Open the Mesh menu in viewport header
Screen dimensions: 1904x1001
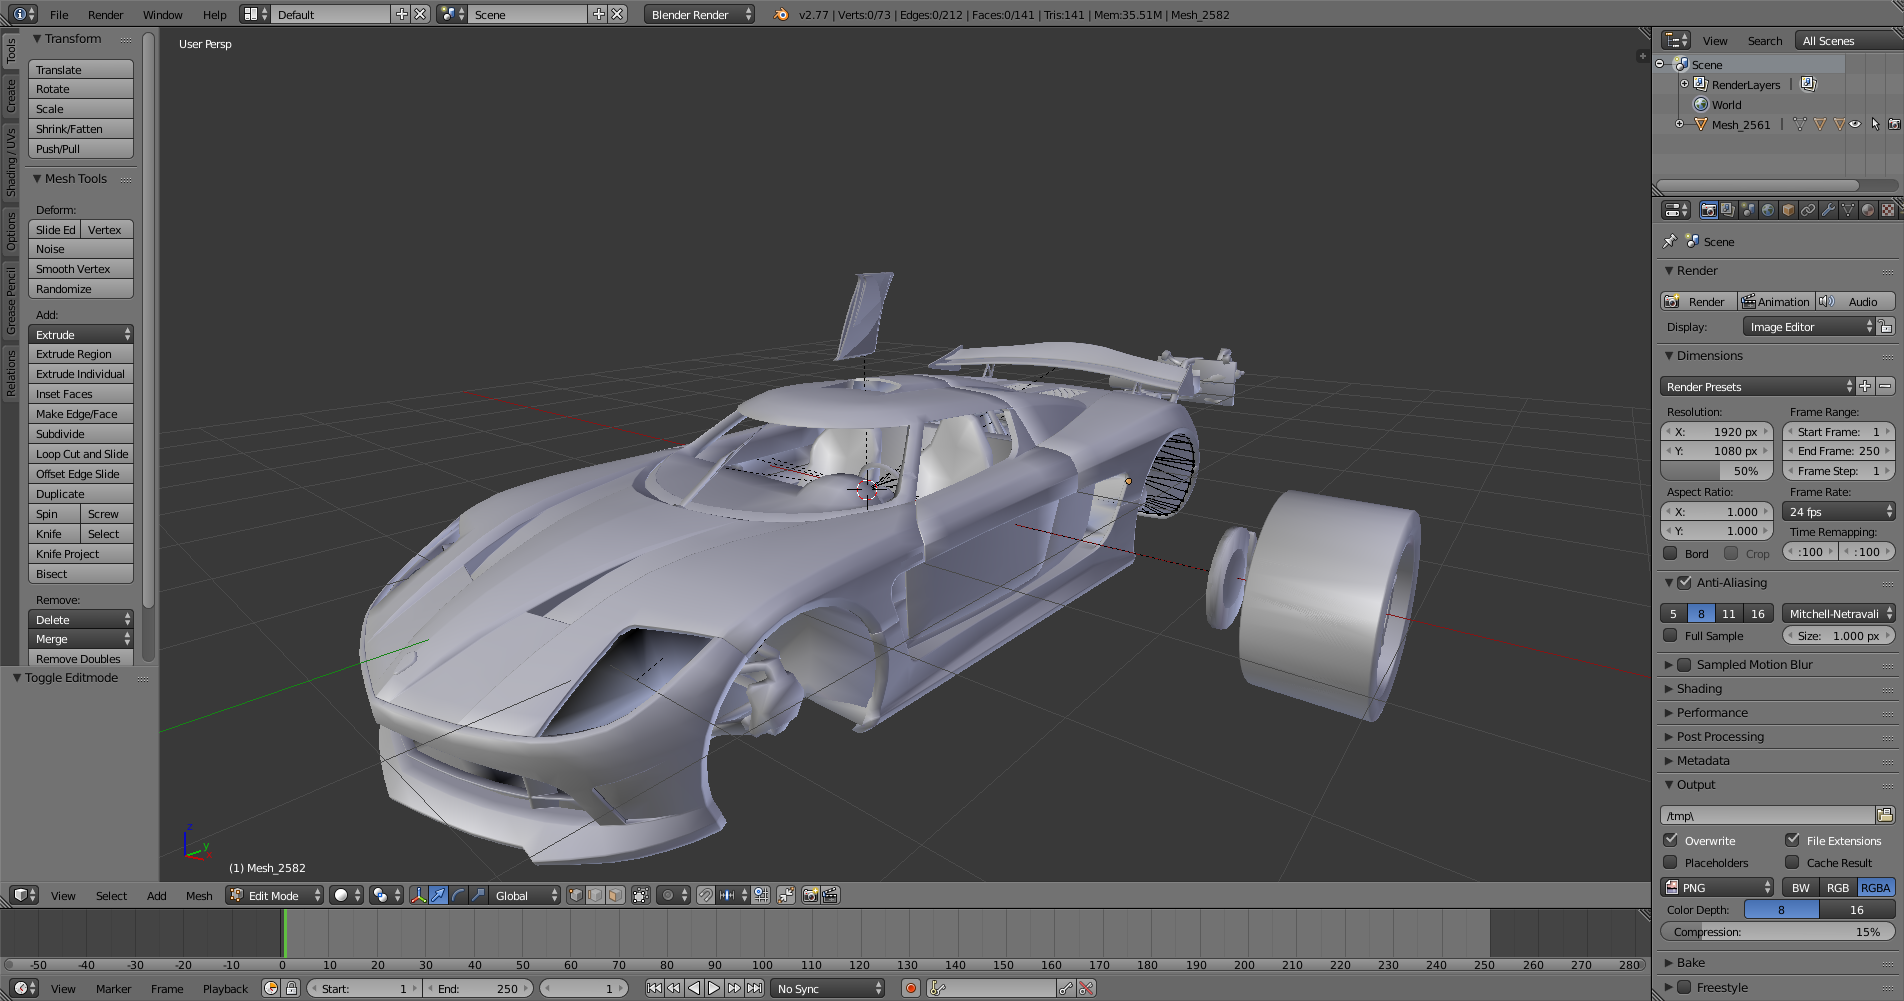(x=199, y=895)
